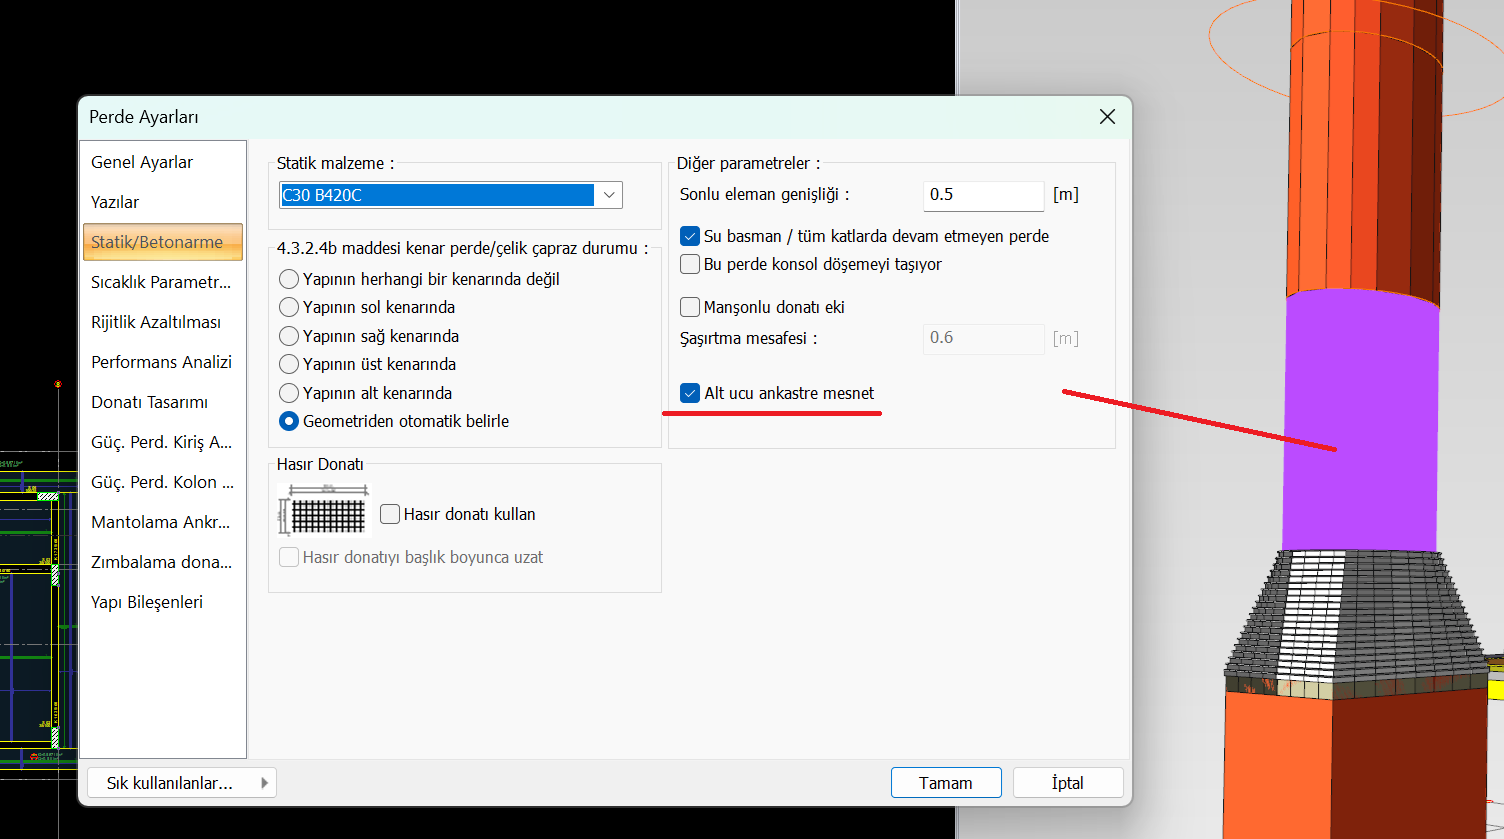This screenshot has width=1504, height=839.
Task: Check Bu perde konsol döşemeyi taşıyor
Action: (x=690, y=264)
